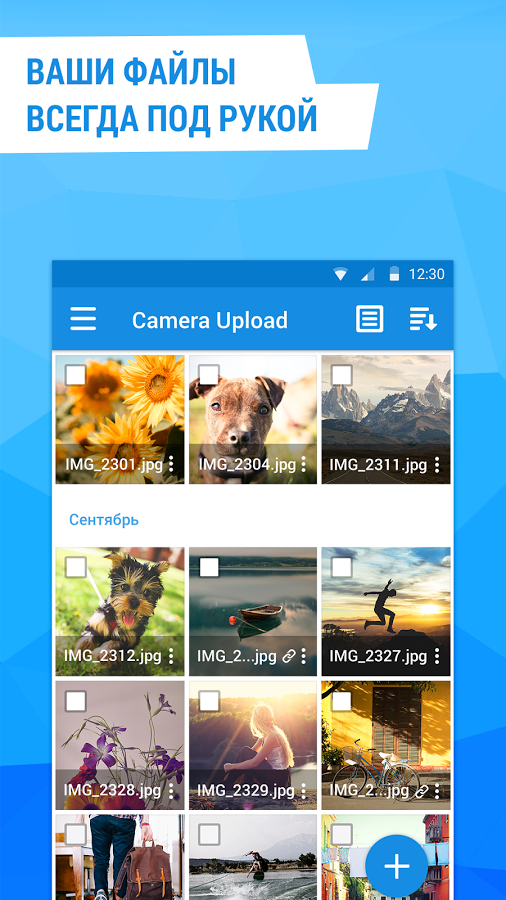Open three-dot menu for IMG_2327.jpg
The width and height of the screenshot is (506, 900).
click(x=437, y=656)
